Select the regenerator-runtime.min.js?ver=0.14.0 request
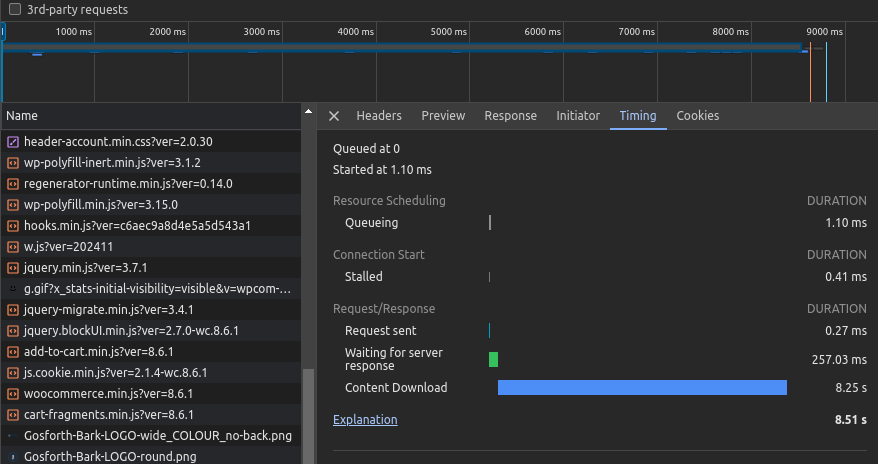The height and width of the screenshot is (464, 878). [151, 184]
